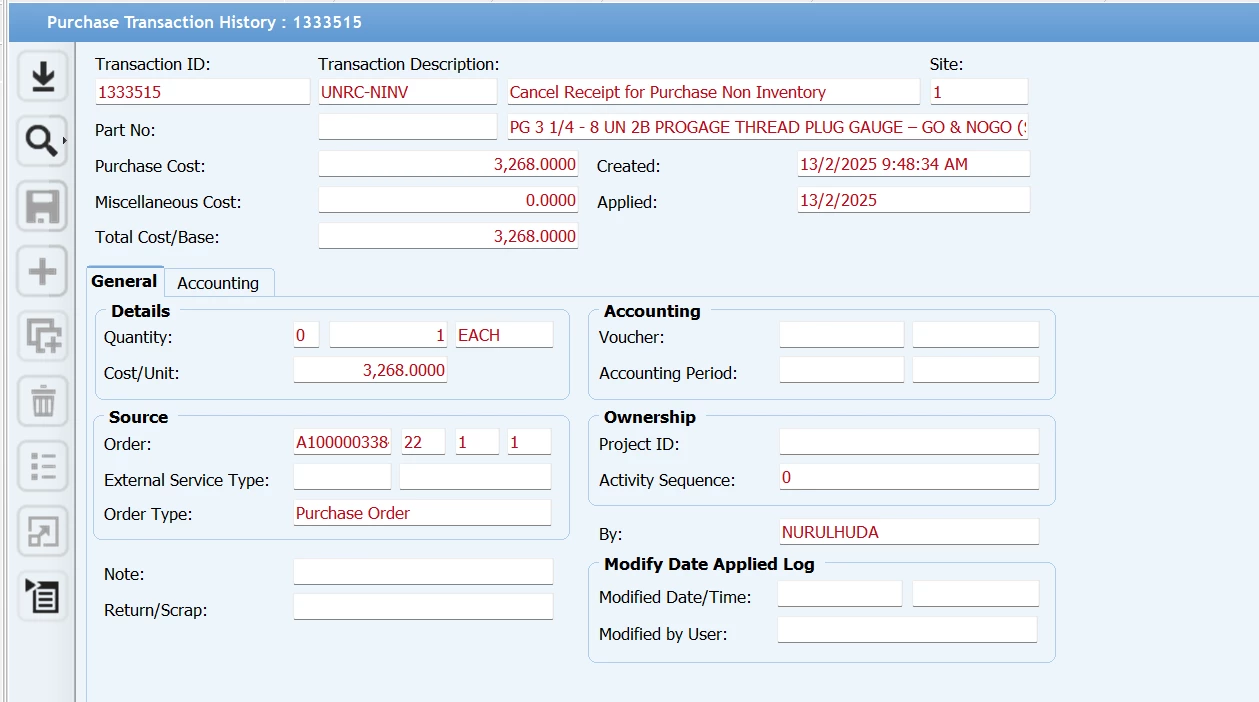This screenshot has height=702, width=1259.
Task: Click the Order field containing 22
Action: click(x=423, y=442)
